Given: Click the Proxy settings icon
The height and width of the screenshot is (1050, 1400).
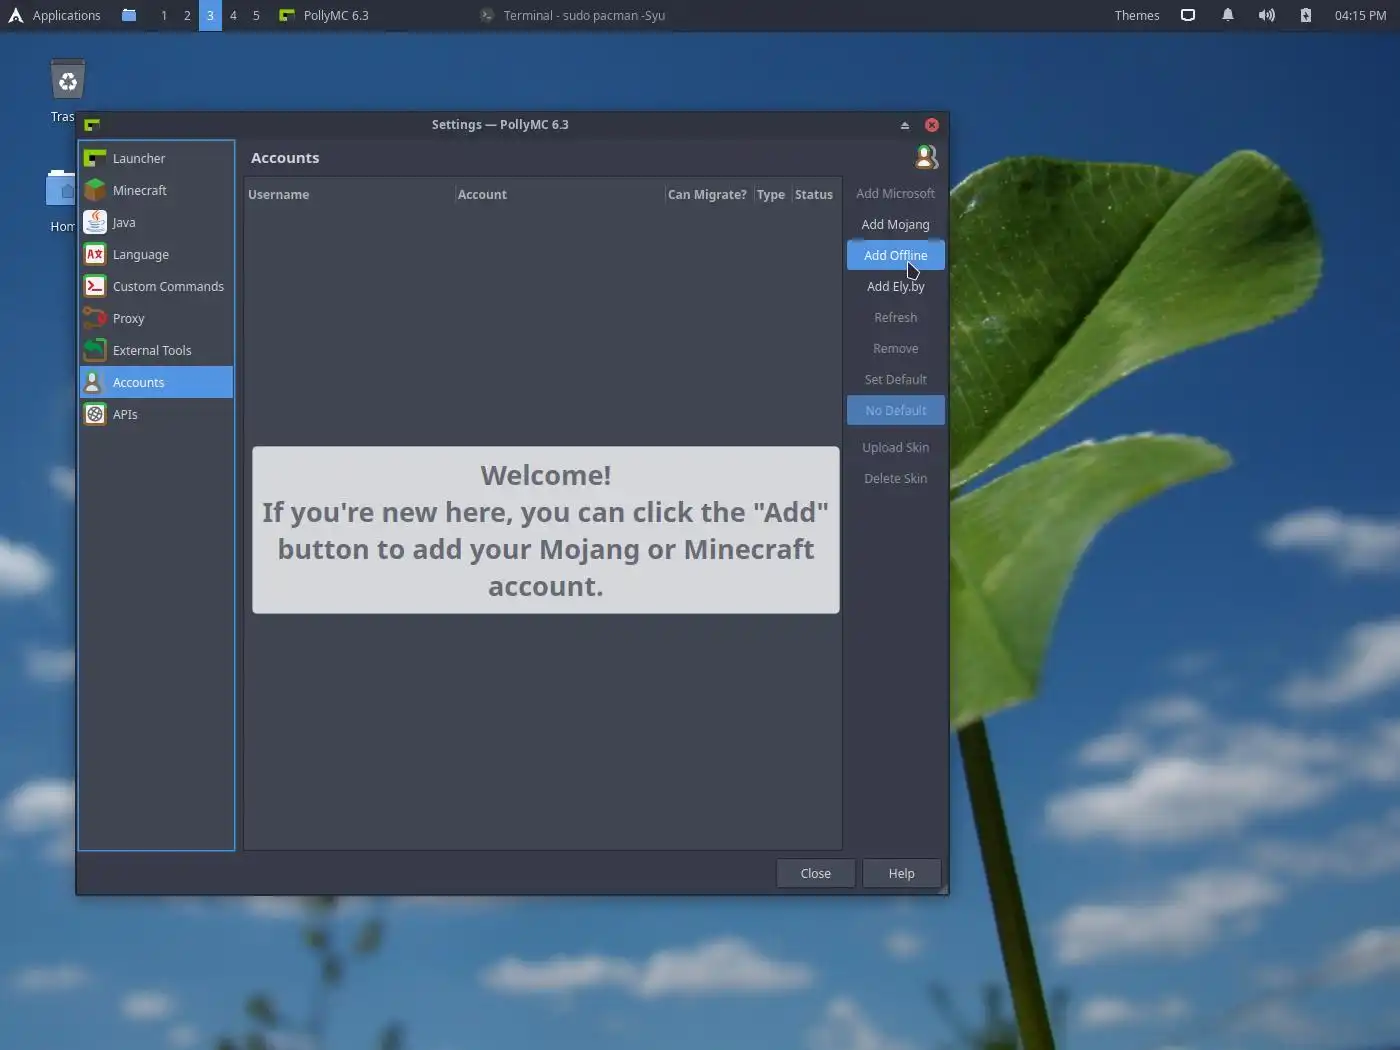Looking at the screenshot, I should 95,318.
